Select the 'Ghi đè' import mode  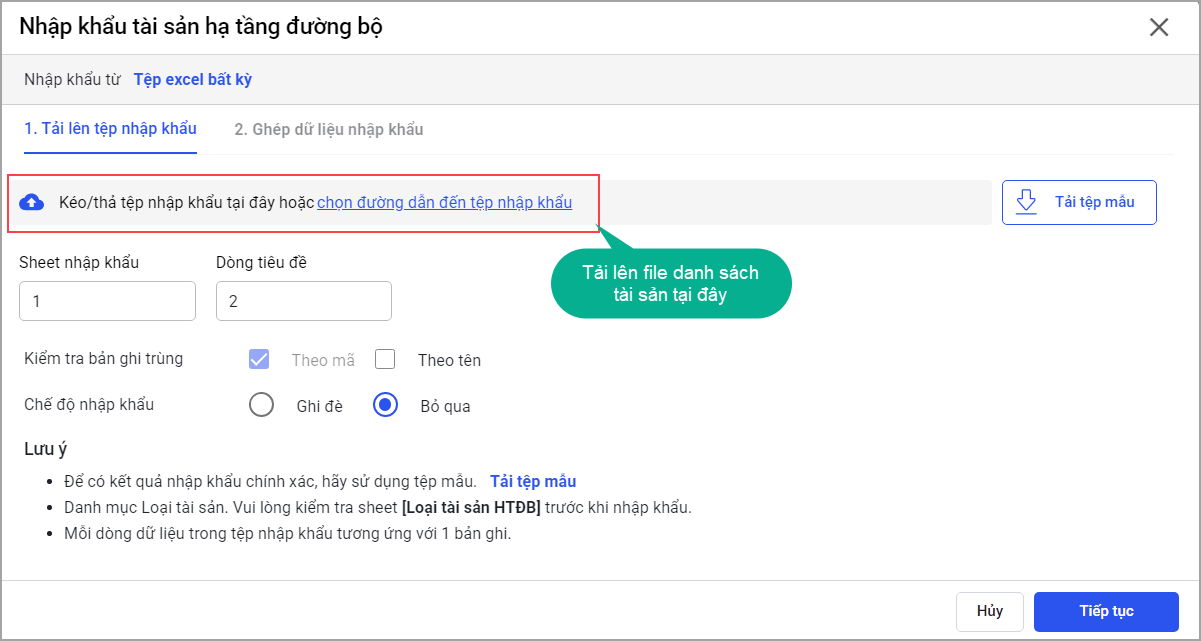click(261, 405)
